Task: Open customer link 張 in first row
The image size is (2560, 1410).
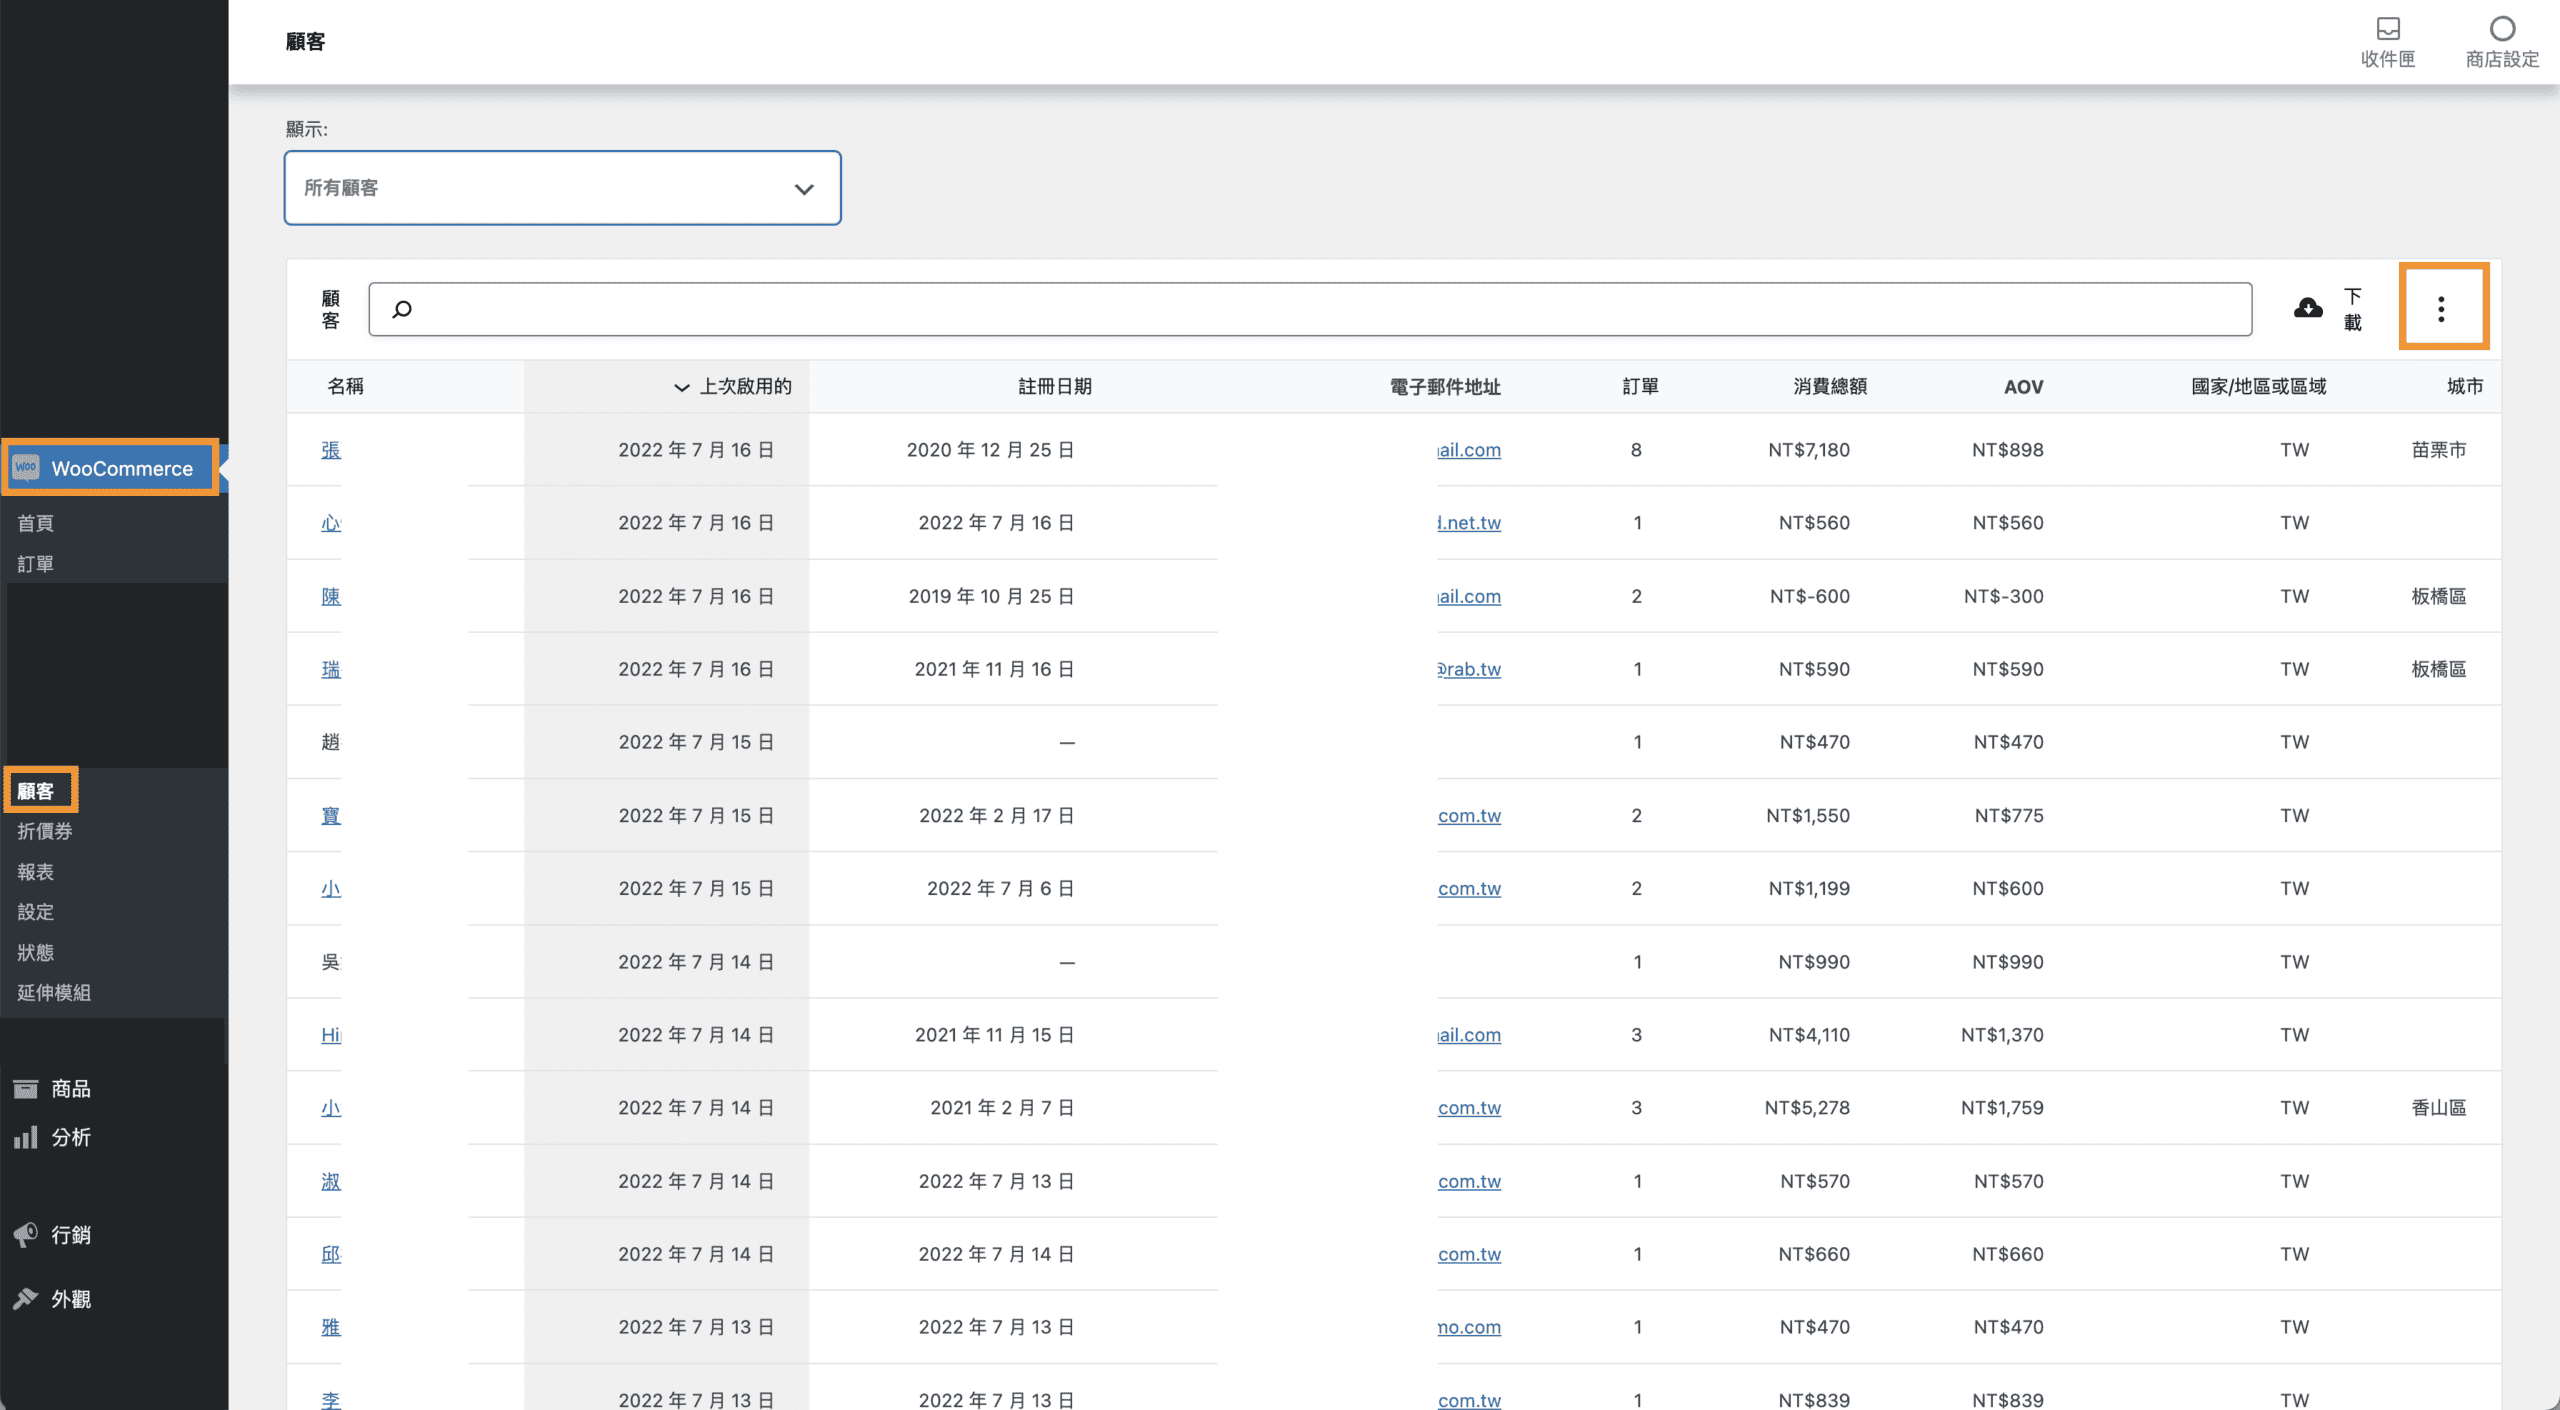Action: (331, 450)
